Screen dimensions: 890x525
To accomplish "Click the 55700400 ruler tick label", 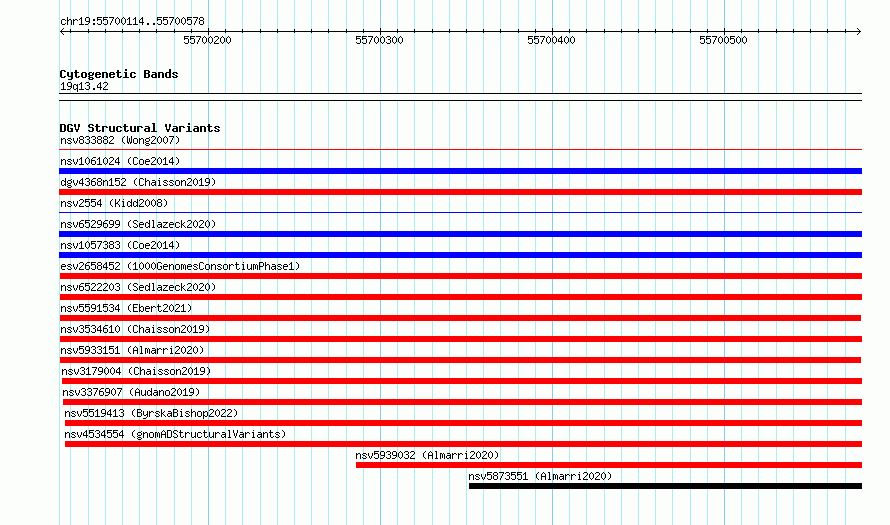I will tap(551, 40).
